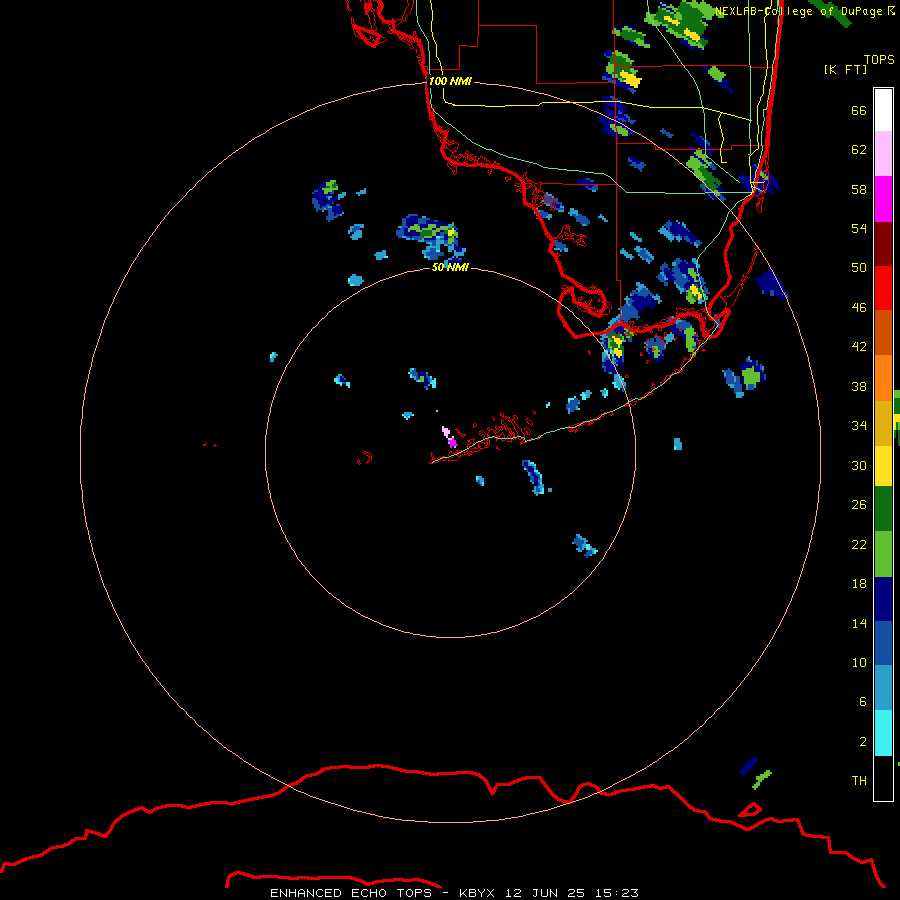
Task: Click the 66 value on the legend
Action: click(859, 110)
